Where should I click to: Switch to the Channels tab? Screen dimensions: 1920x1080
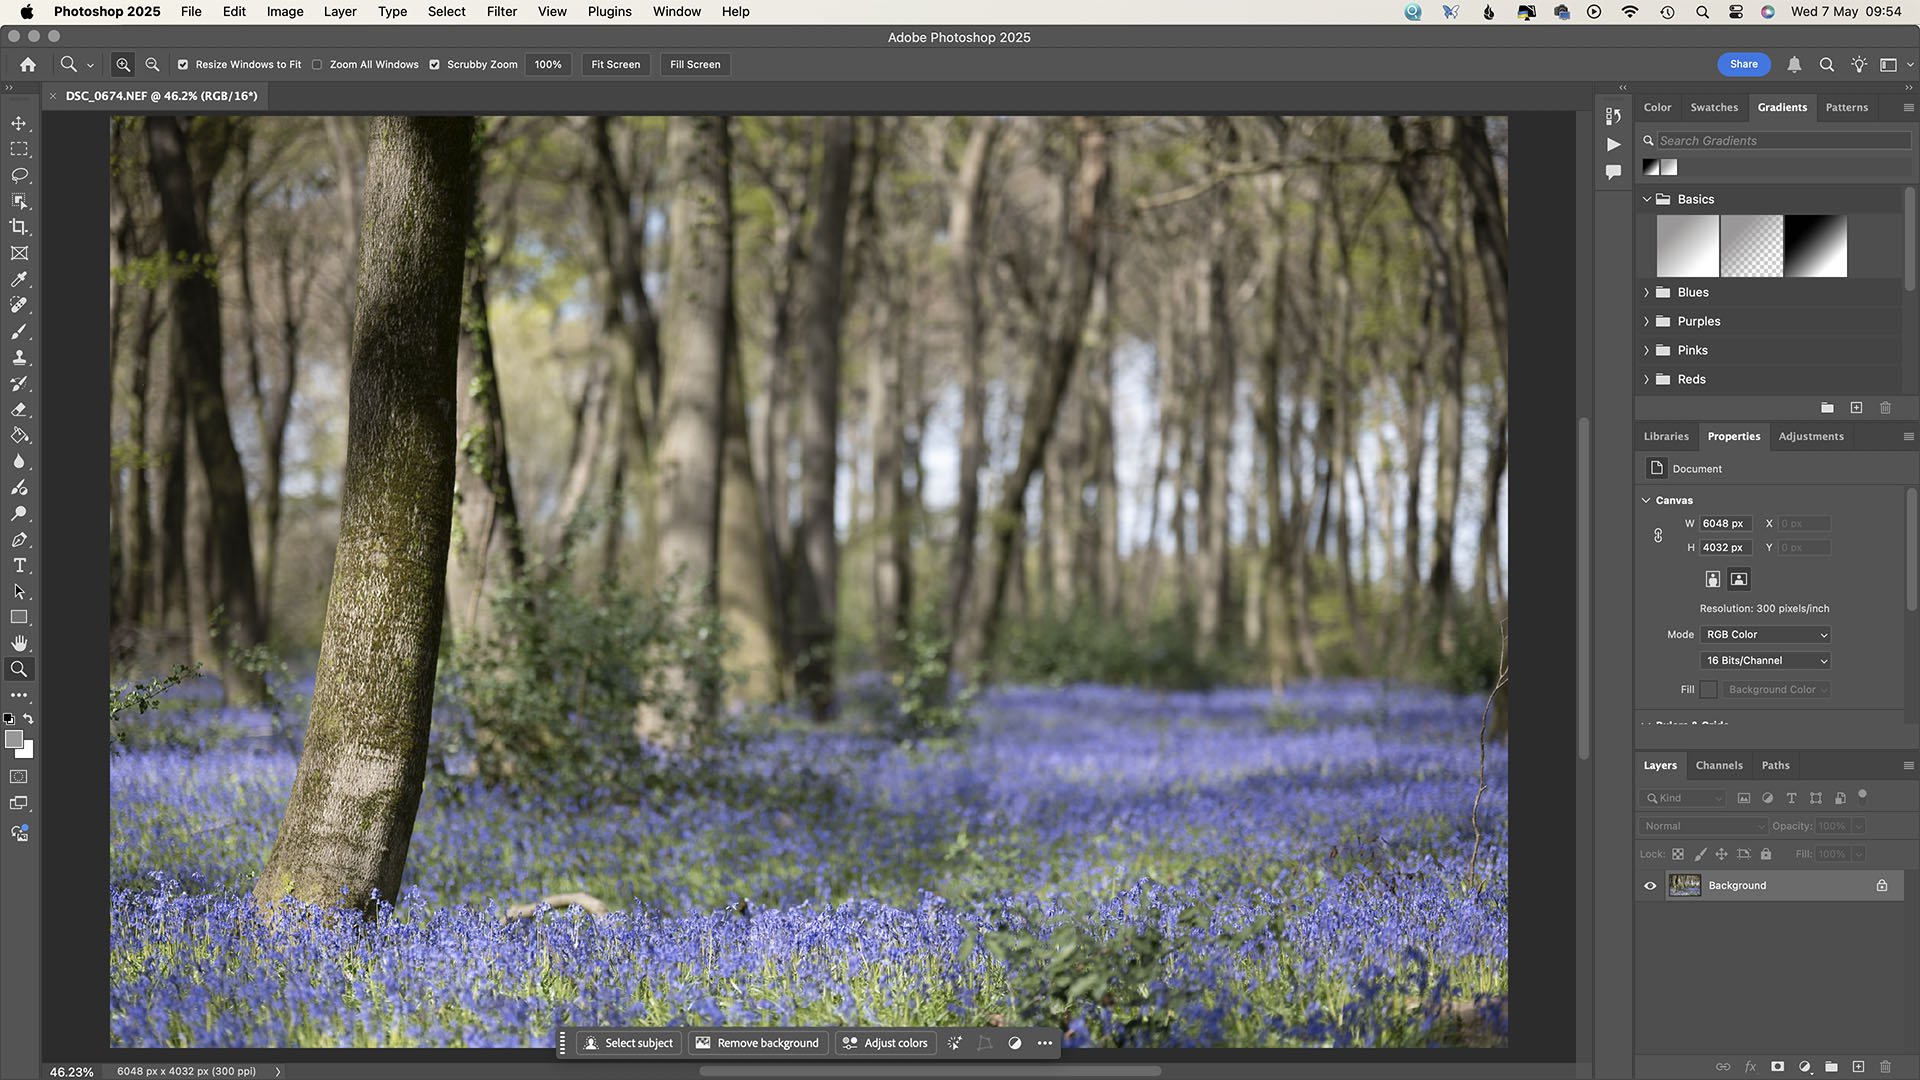1719,765
